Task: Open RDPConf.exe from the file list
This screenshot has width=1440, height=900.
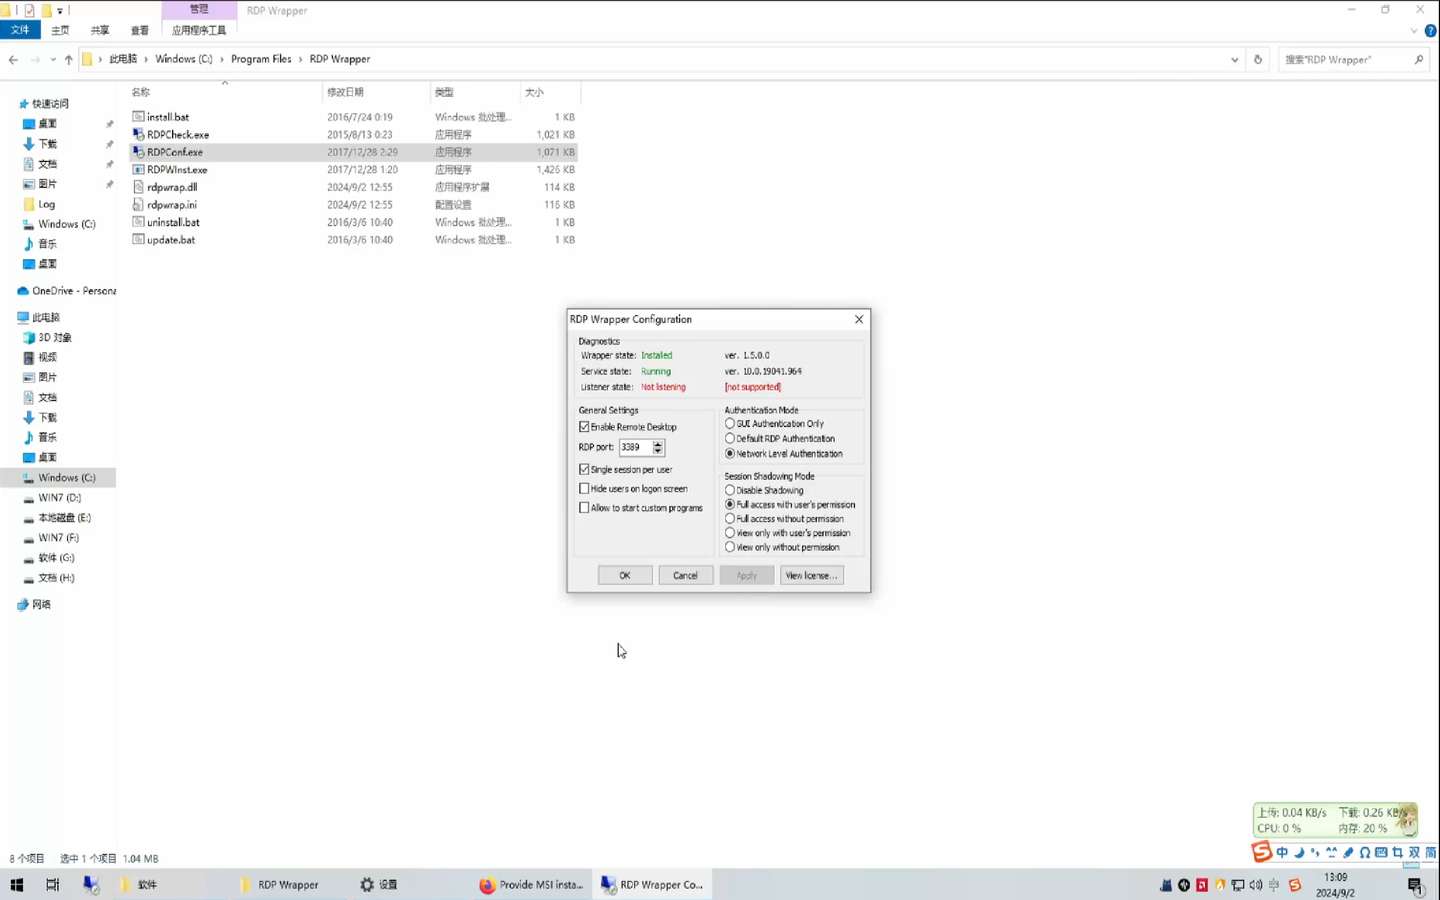Action: [x=176, y=152]
